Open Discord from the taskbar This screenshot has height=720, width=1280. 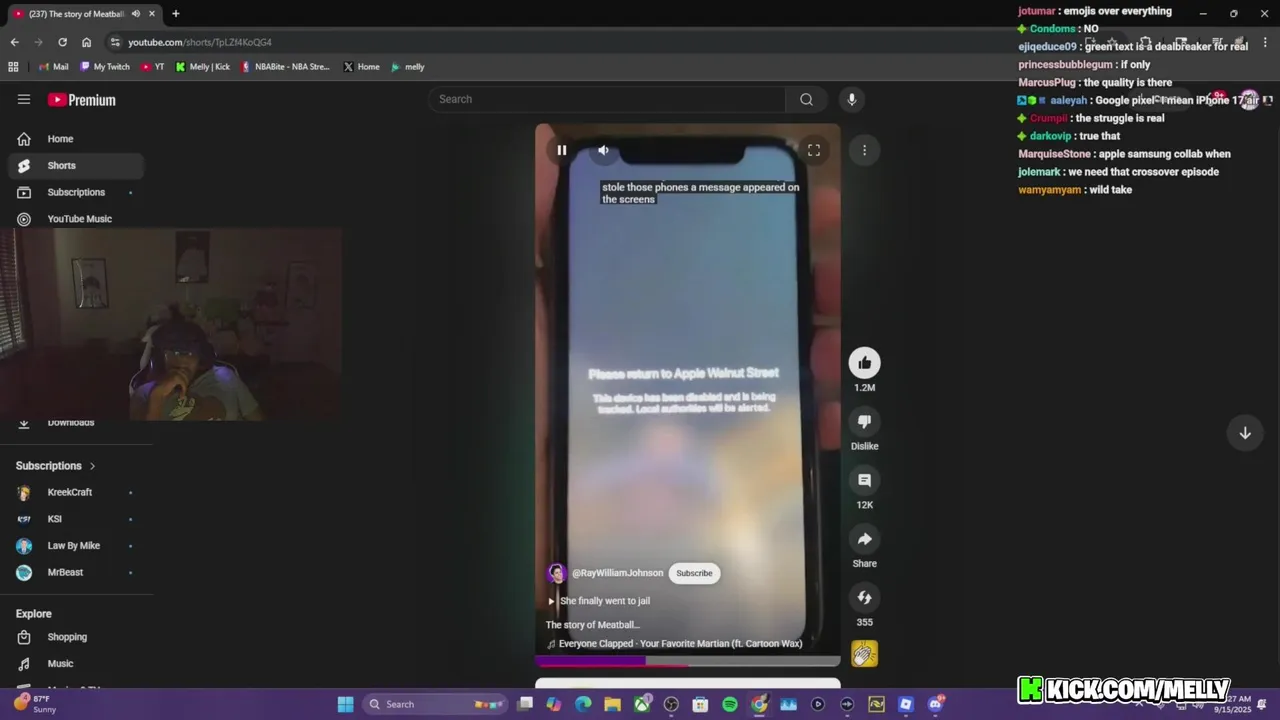(936, 704)
